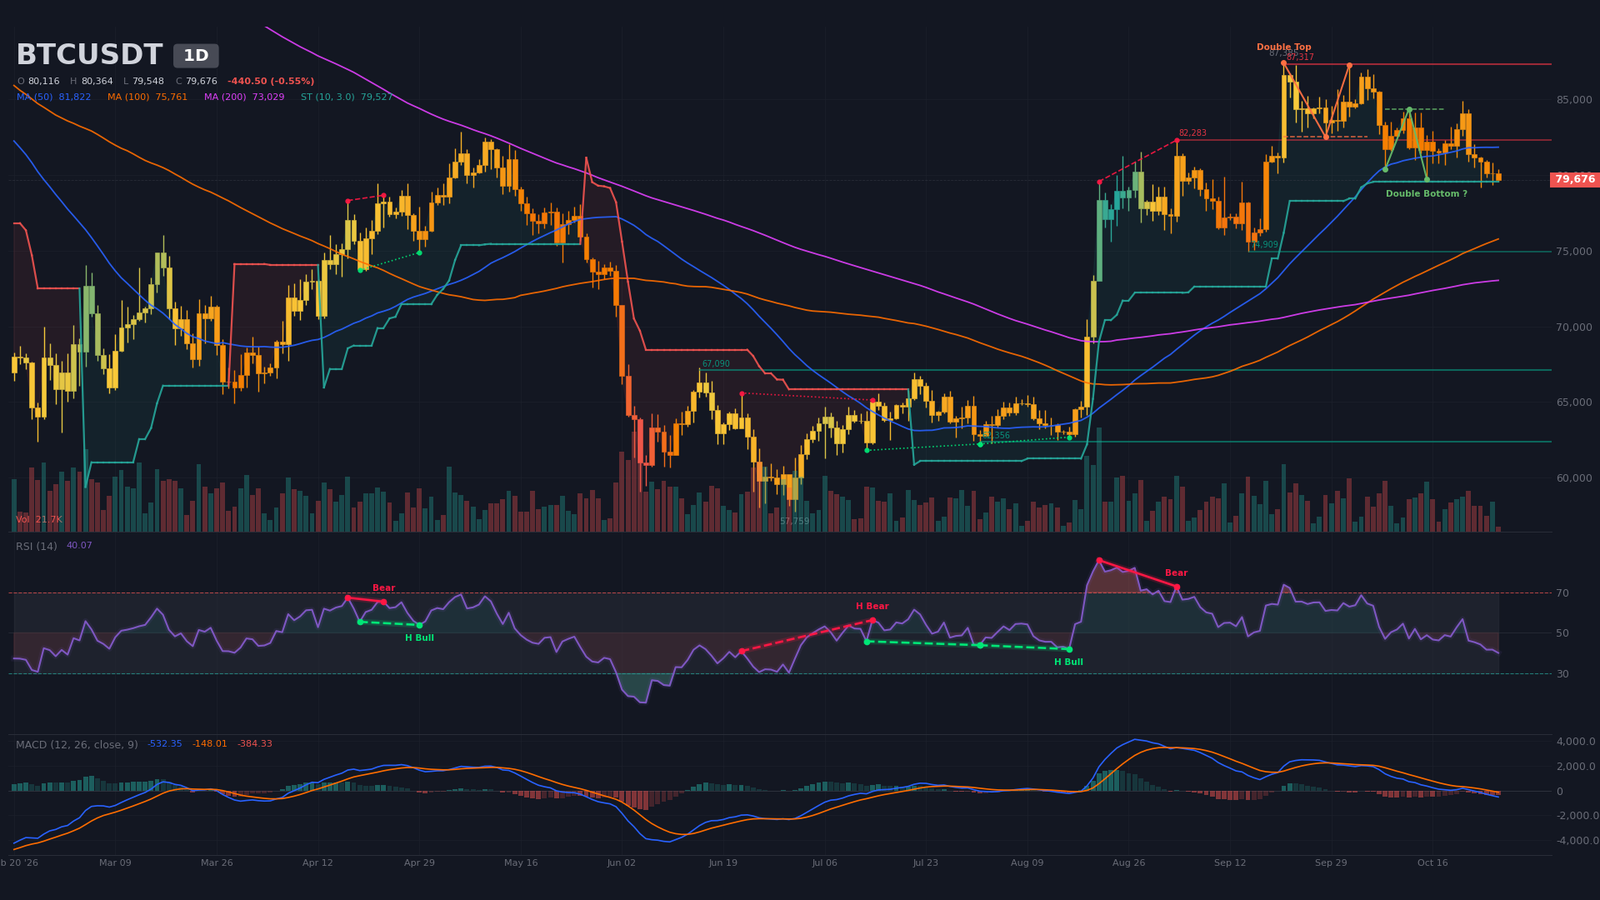This screenshot has width=1600, height=900.
Task: Click the Apr 29 date axis label
Action: pyautogui.click(x=419, y=862)
